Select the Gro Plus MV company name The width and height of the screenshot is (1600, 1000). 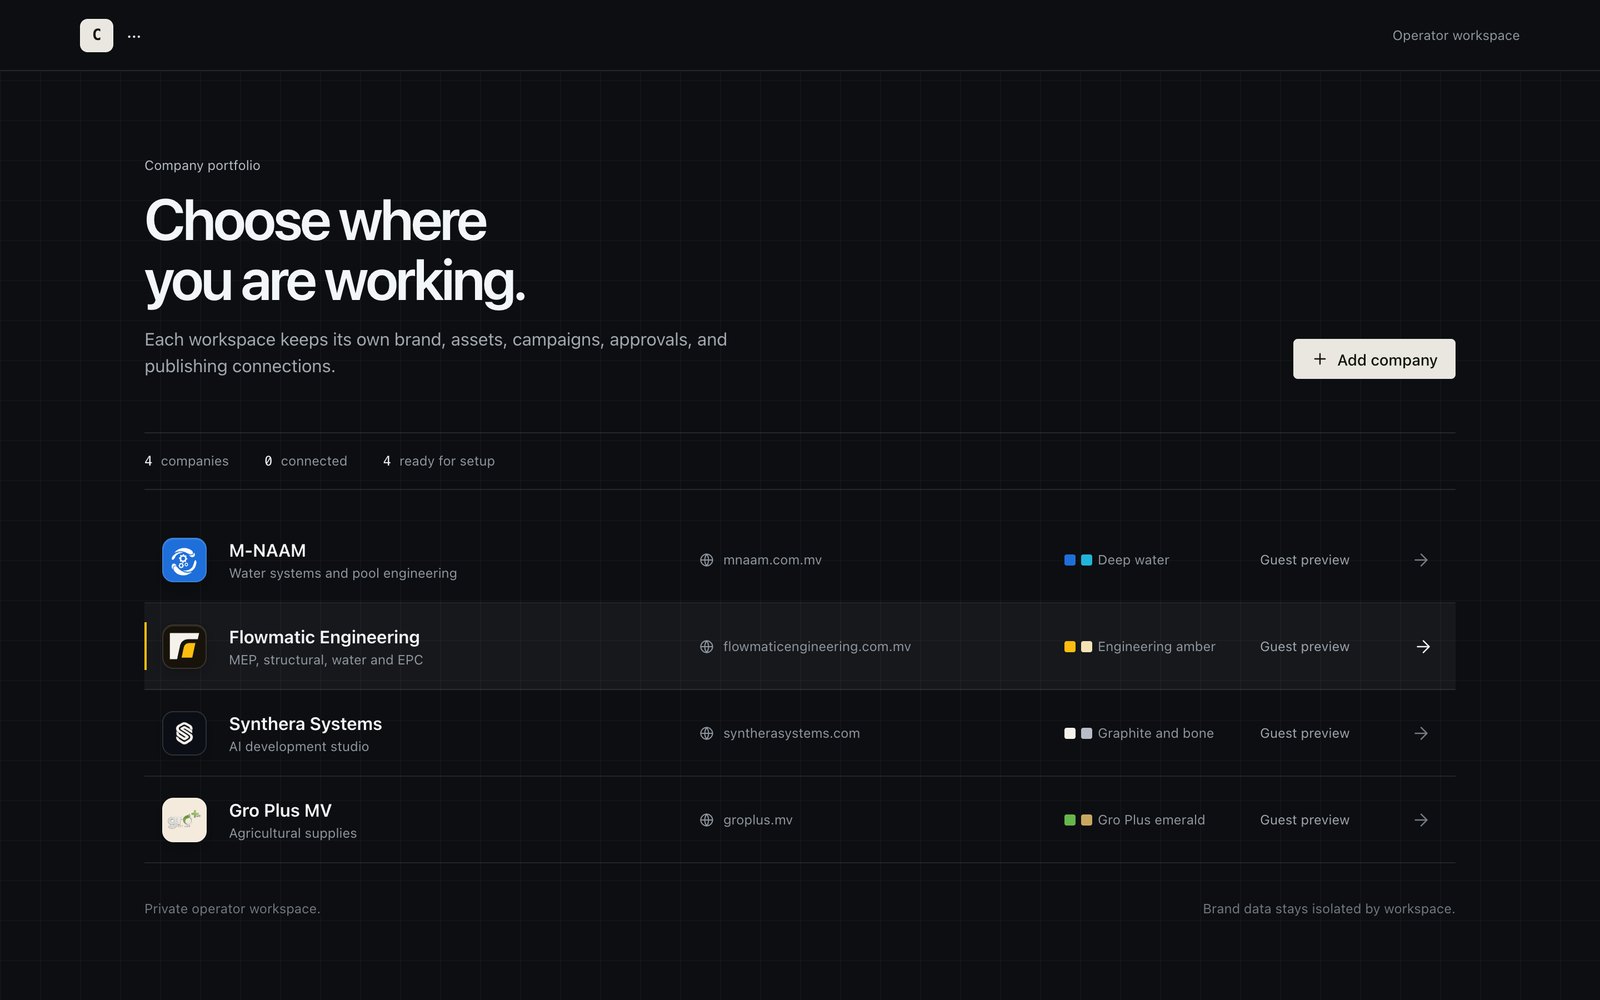tap(280, 810)
